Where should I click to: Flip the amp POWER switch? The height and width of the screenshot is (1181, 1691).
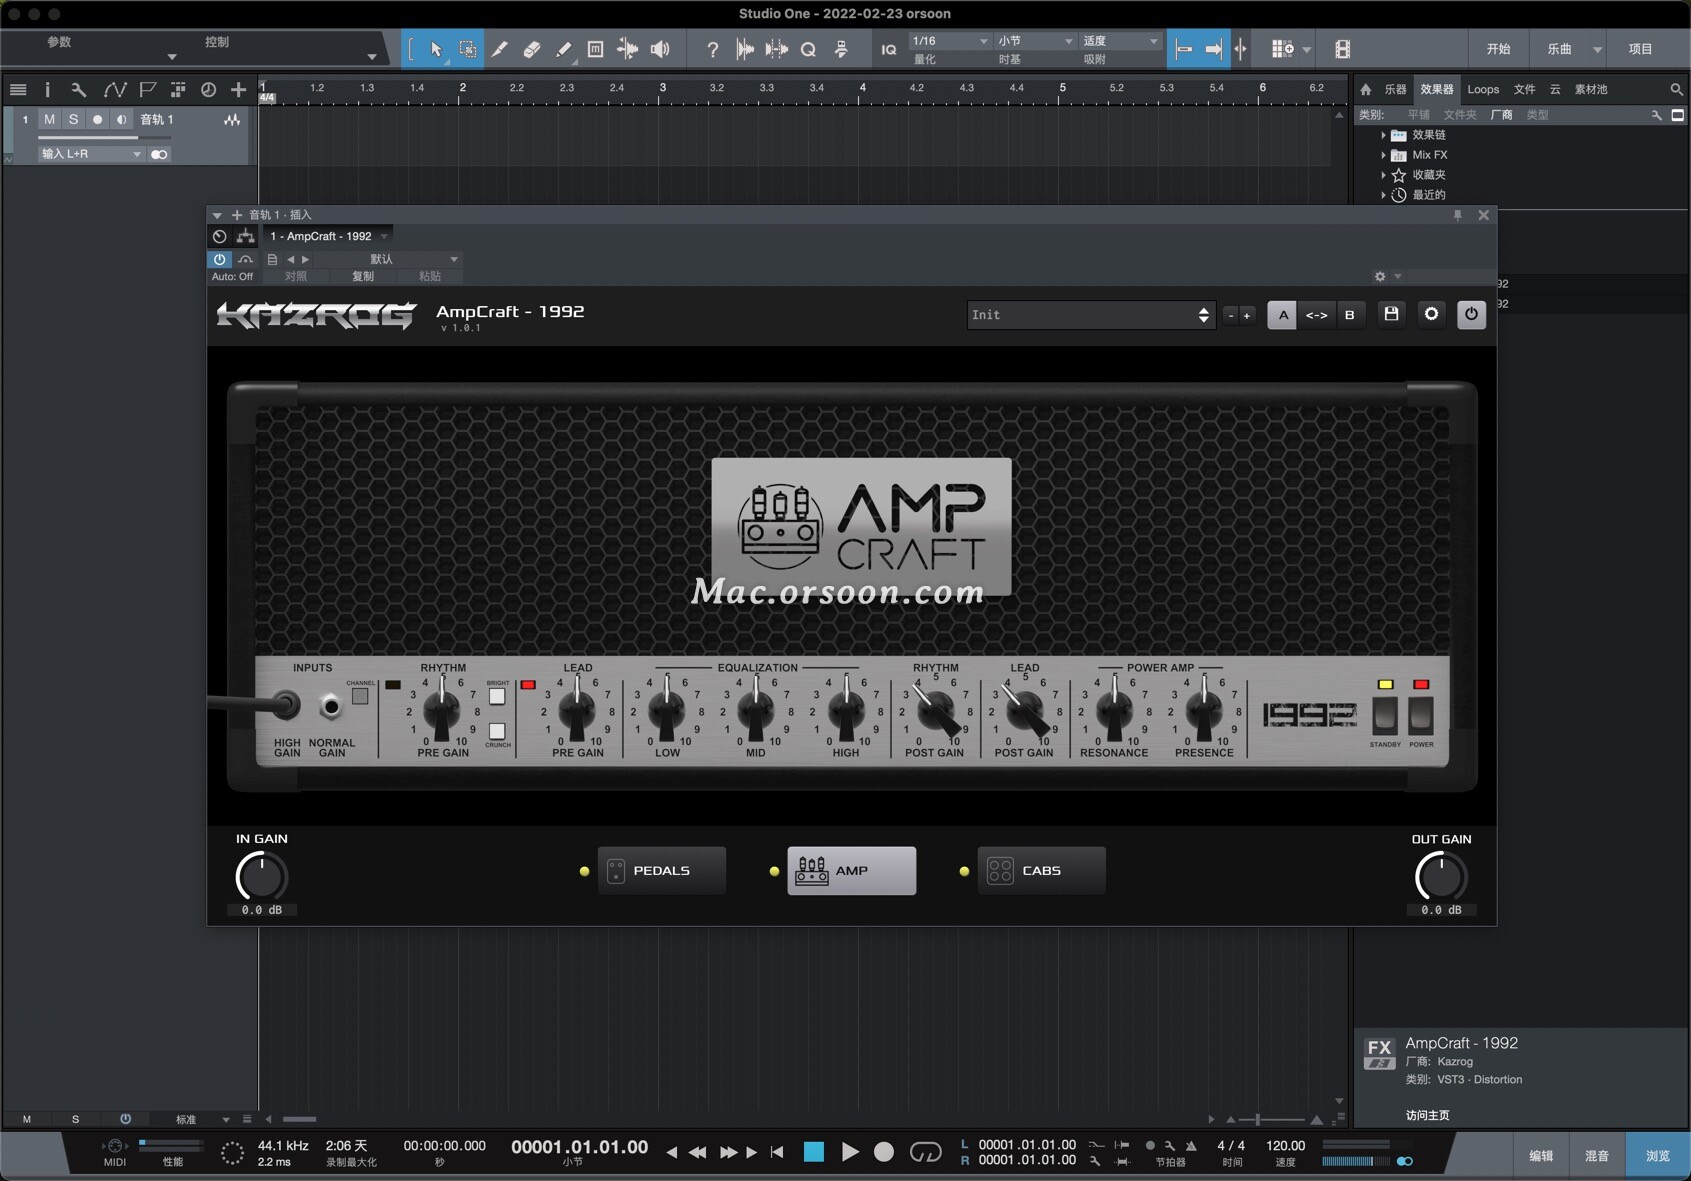pyautogui.click(x=1421, y=715)
